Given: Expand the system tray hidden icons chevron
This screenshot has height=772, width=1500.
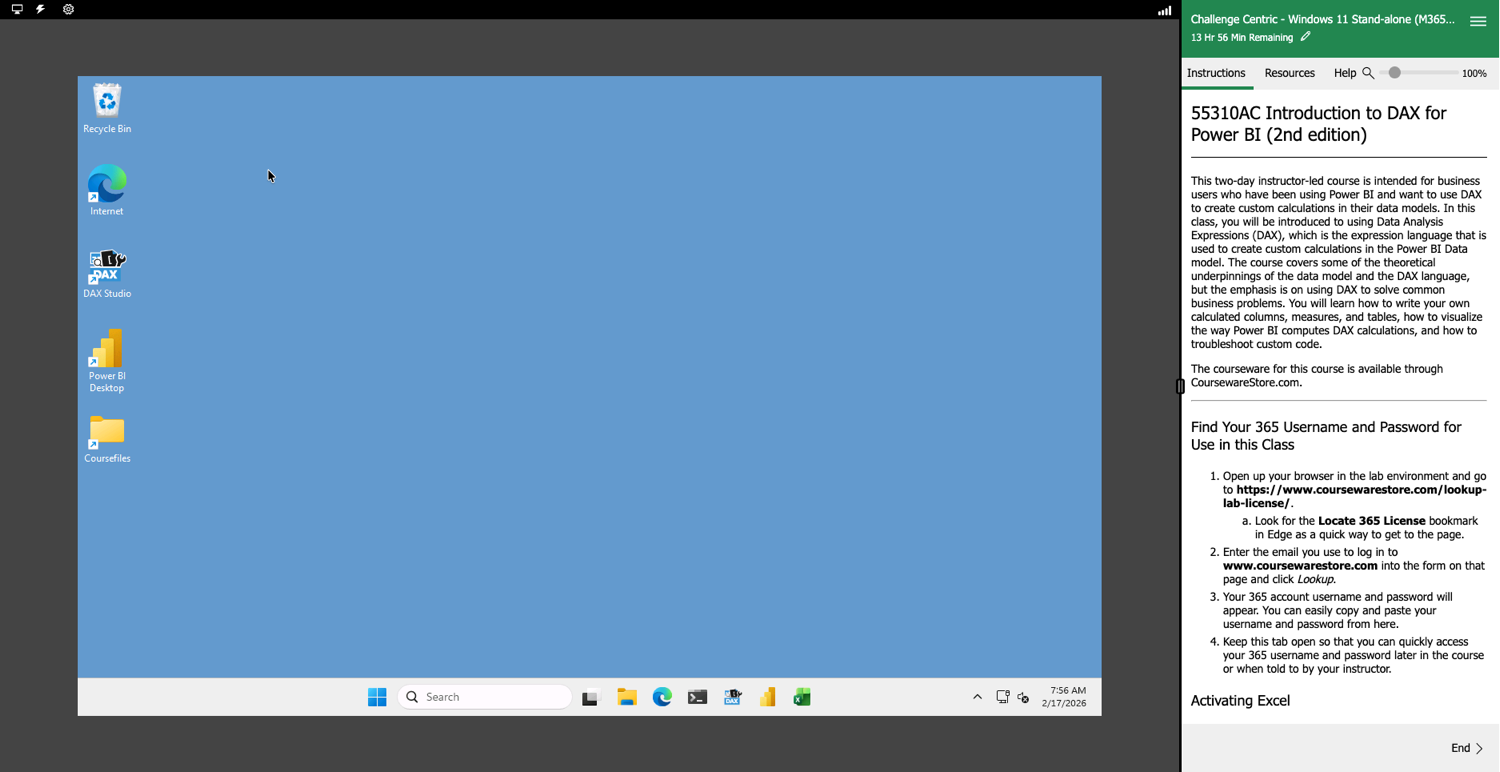Looking at the screenshot, I should 977,698.
